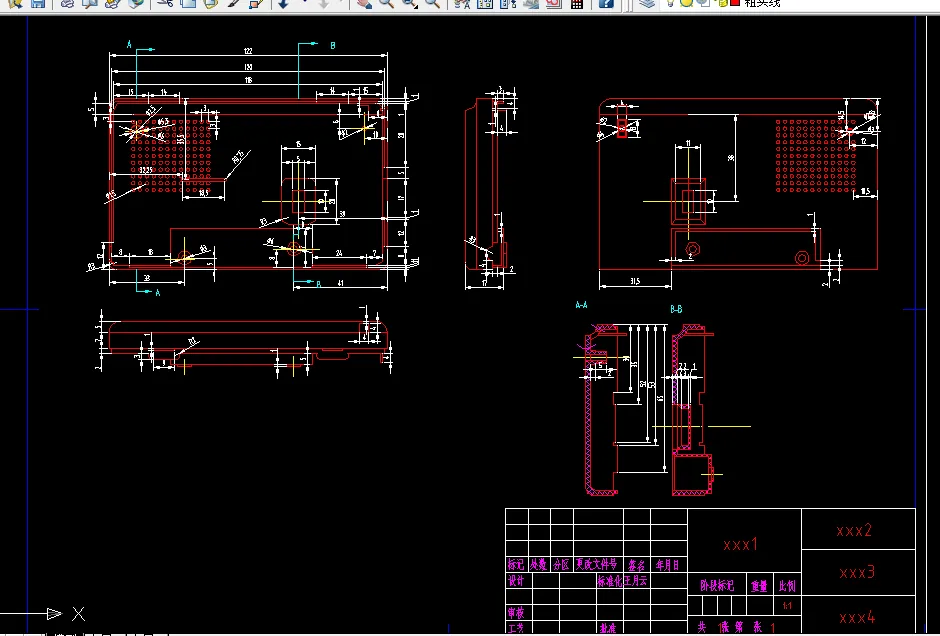Viewport: 940px width, 636px height.
Task: Click the Plot printer icon
Action: 67,4
